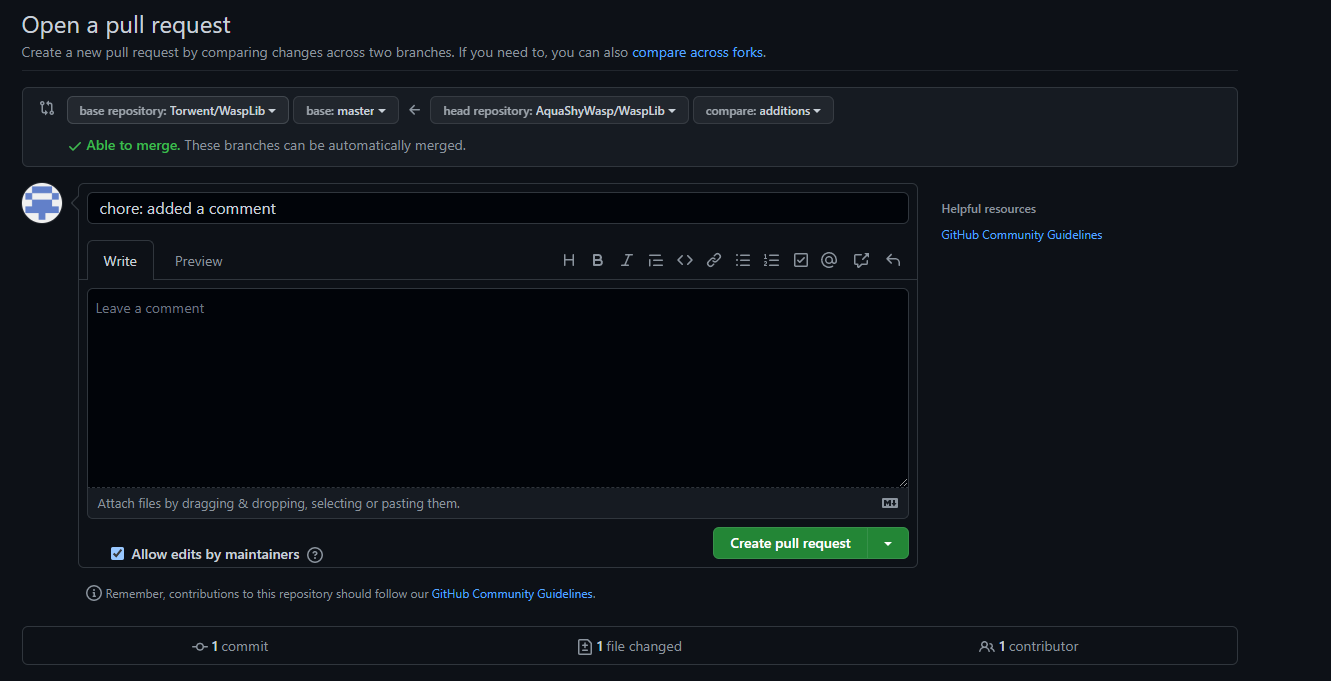Mention a user with the @ icon

point(829,260)
